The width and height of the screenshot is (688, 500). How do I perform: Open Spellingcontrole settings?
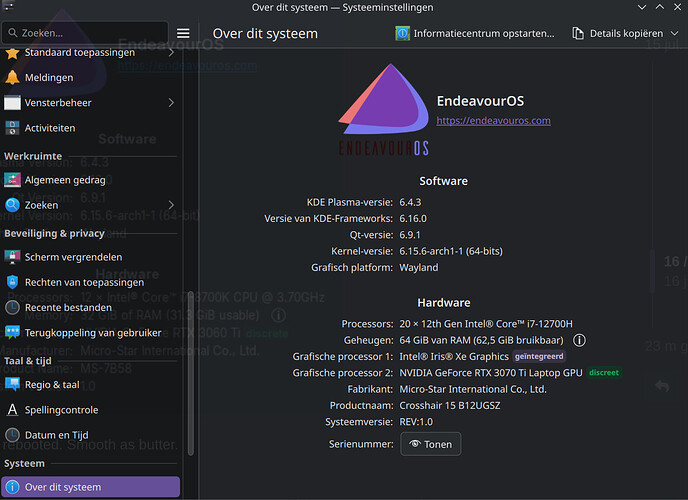[x=91, y=410]
